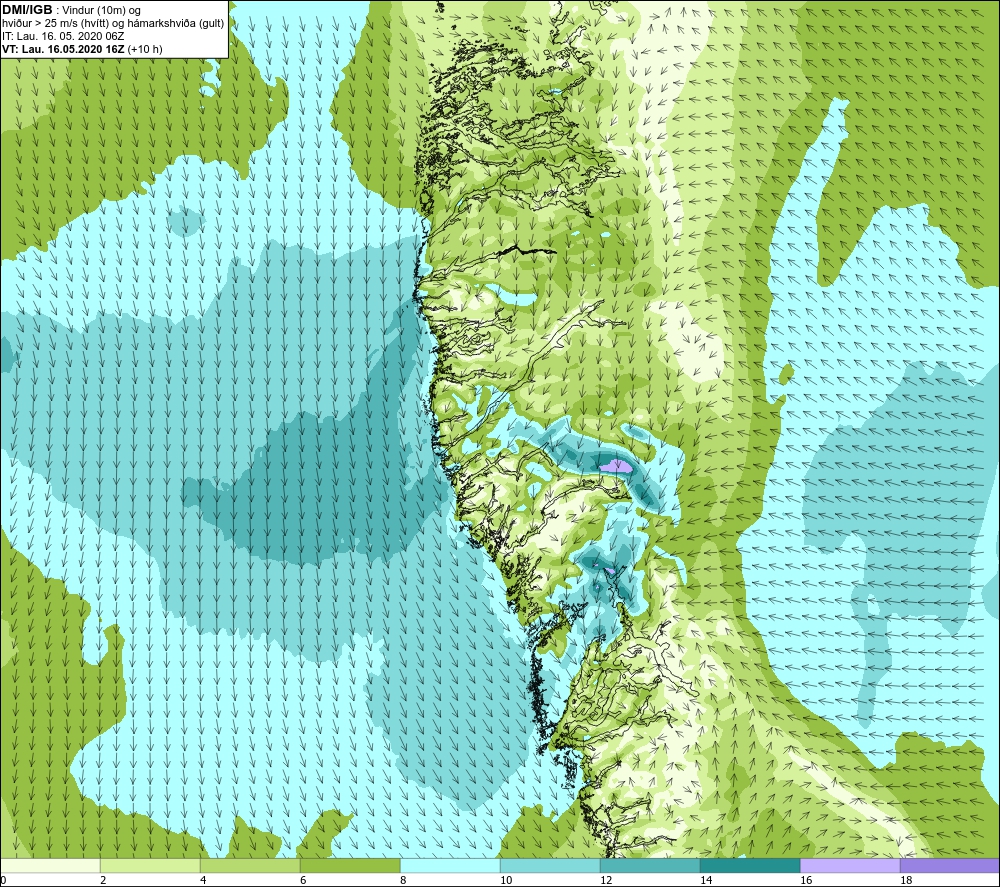Click the 6–8 m/s olive green legend swatch
The width and height of the screenshot is (1000, 887).
pos(350,865)
